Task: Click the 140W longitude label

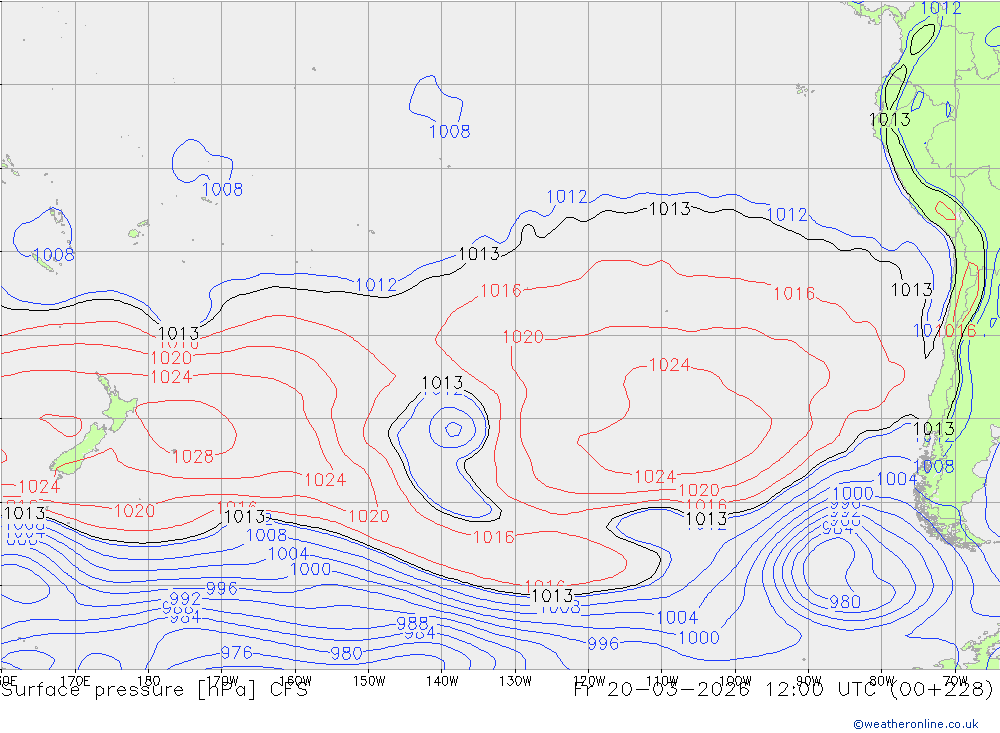Action: tap(442, 681)
